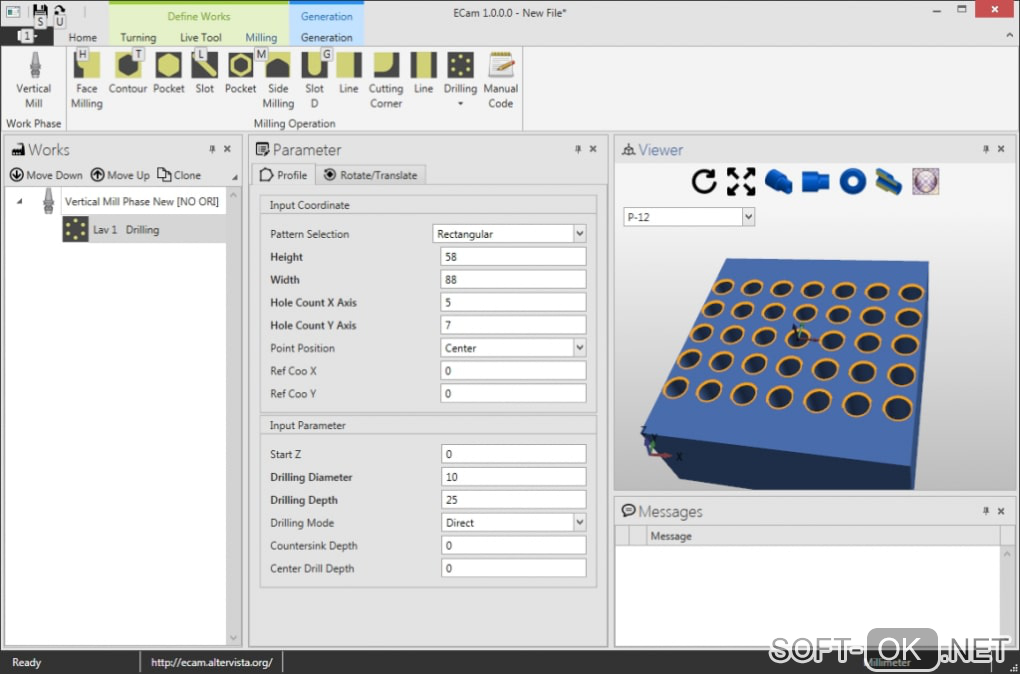Image resolution: width=1020 pixels, height=674 pixels.
Task: Switch to the isometric view icon in Viewer
Action: click(x=778, y=182)
